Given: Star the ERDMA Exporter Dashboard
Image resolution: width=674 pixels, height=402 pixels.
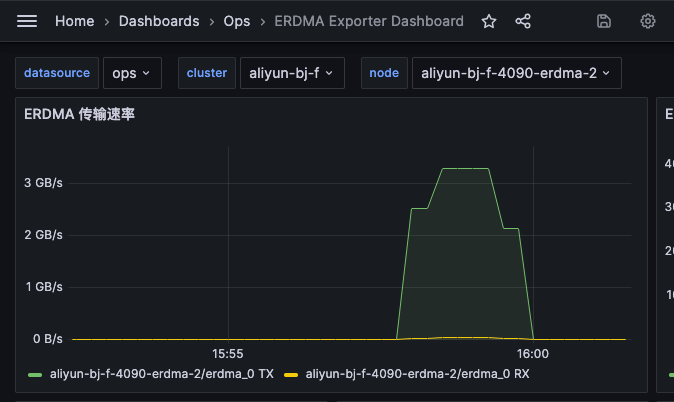Looking at the screenshot, I should (488, 21).
